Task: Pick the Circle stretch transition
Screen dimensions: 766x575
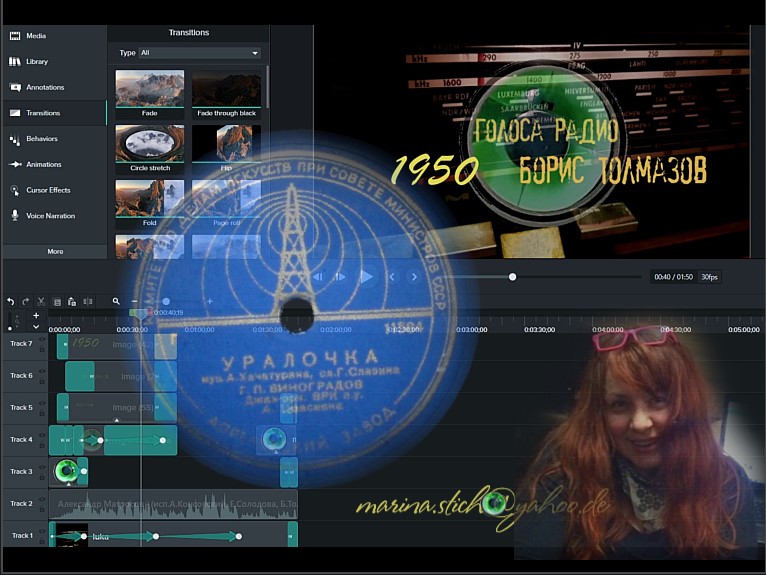Action: pyautogui.click(x=150, y=149)
